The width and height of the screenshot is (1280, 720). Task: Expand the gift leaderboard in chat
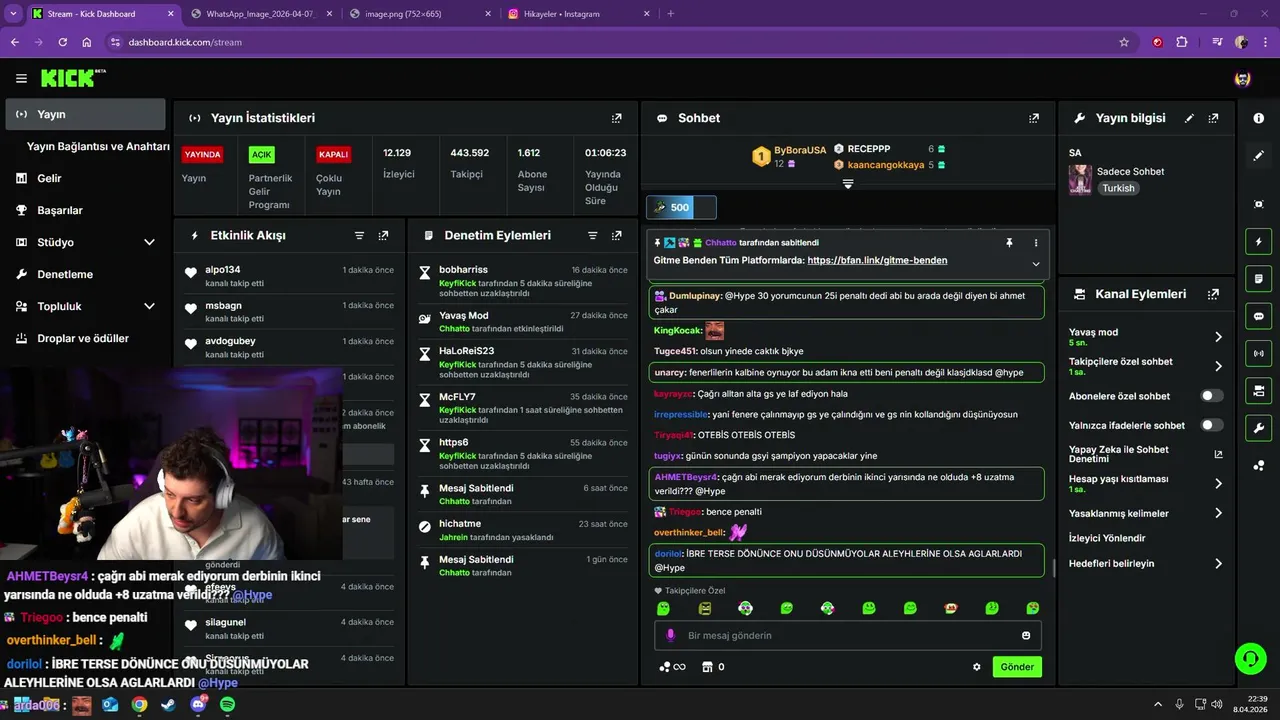click(848, 184)
